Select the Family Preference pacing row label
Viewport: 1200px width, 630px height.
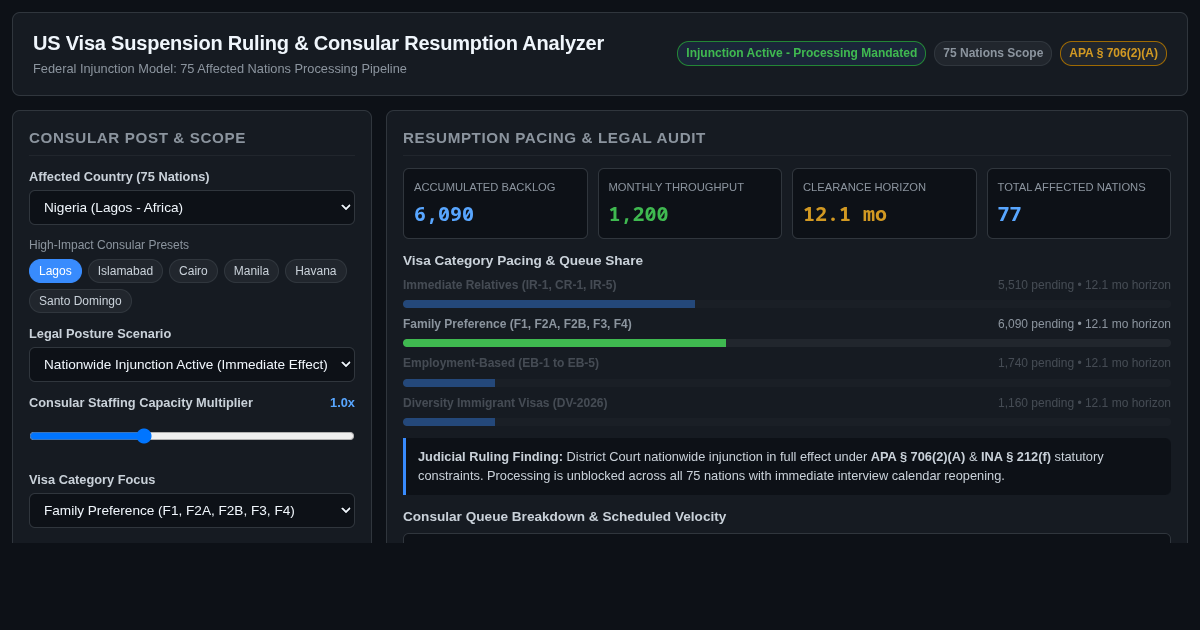coord(517,324)
